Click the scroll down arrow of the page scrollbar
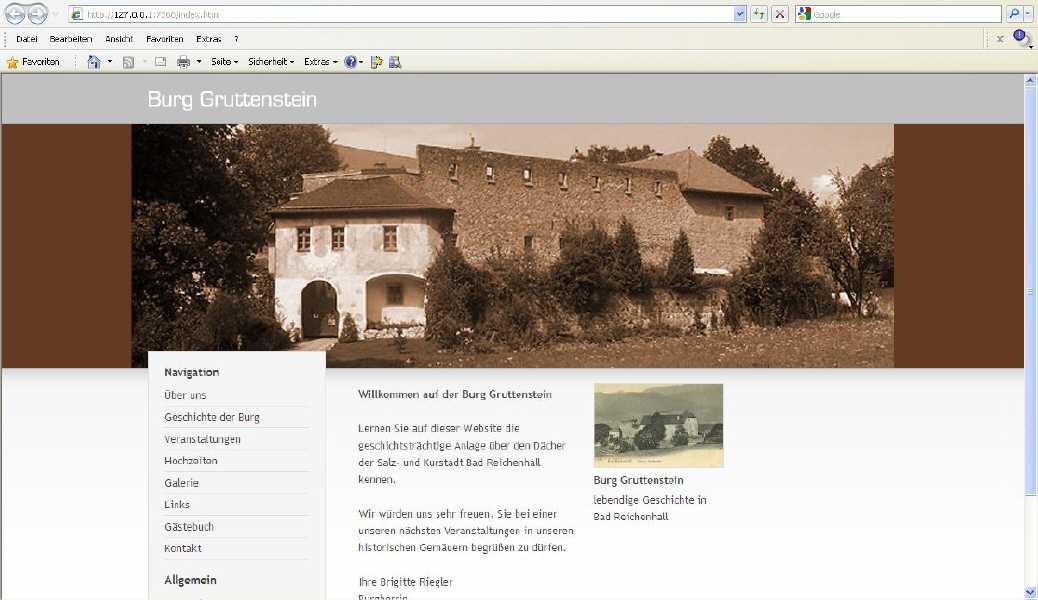Image resolution: width=1038 pixels, height=600 pixels. [1030, 593]
